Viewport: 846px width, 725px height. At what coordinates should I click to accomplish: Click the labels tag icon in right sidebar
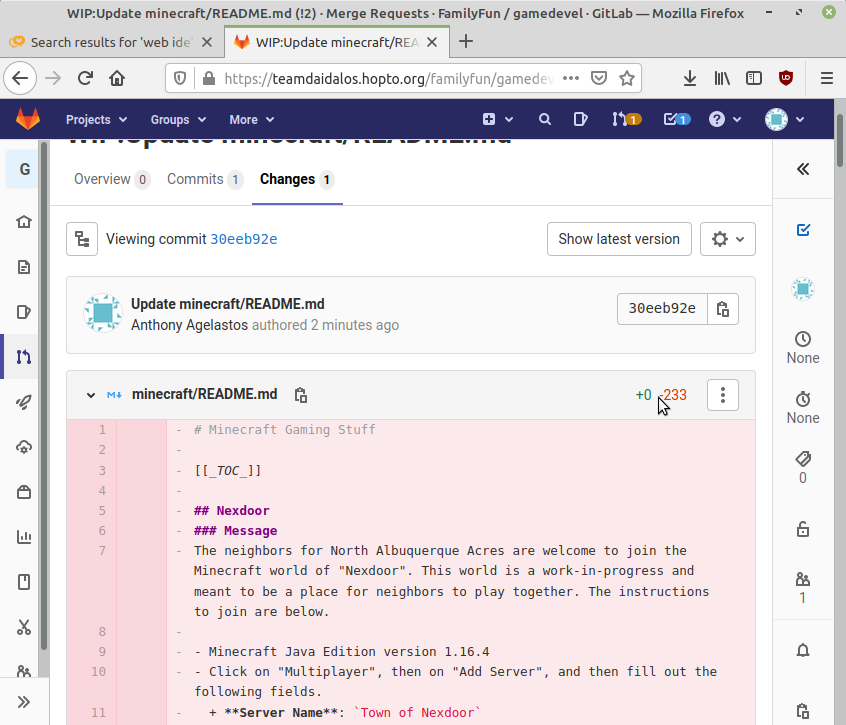803,459
